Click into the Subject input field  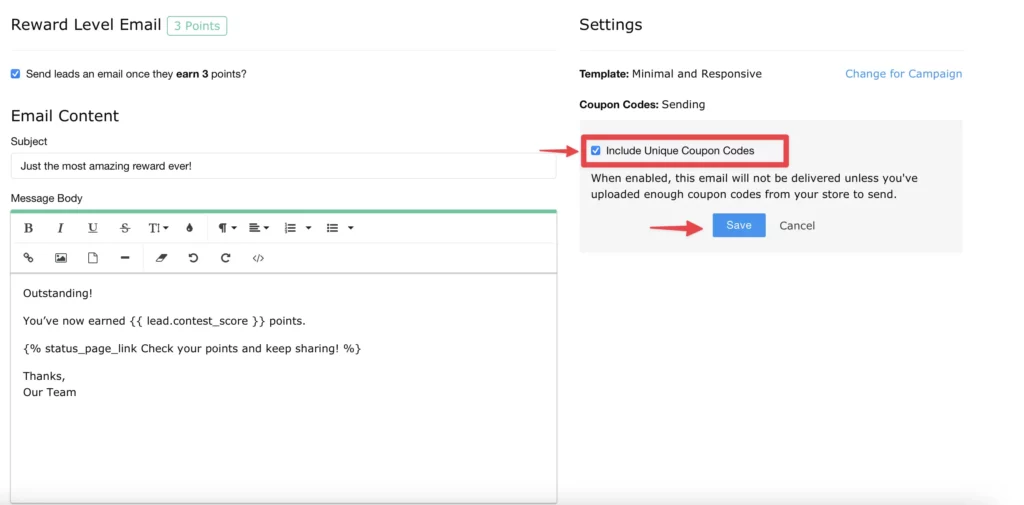pos(283,166)
